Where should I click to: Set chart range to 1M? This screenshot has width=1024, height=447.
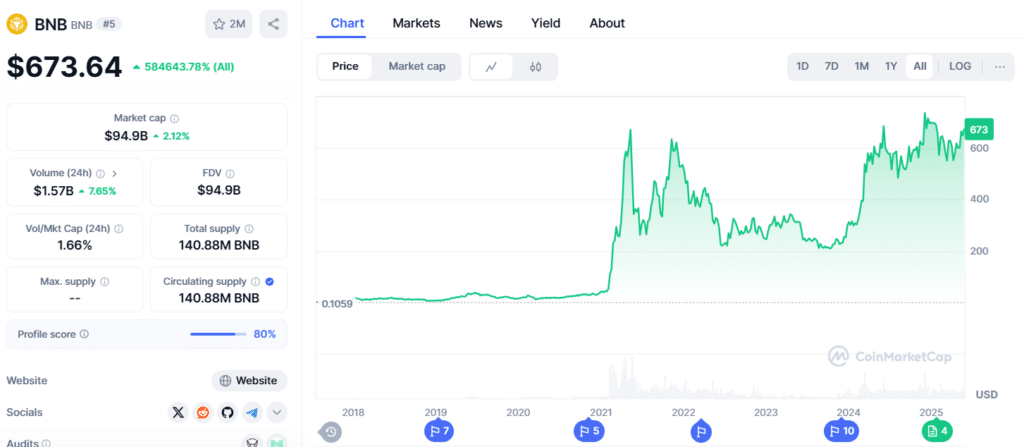tap(861, 67)
